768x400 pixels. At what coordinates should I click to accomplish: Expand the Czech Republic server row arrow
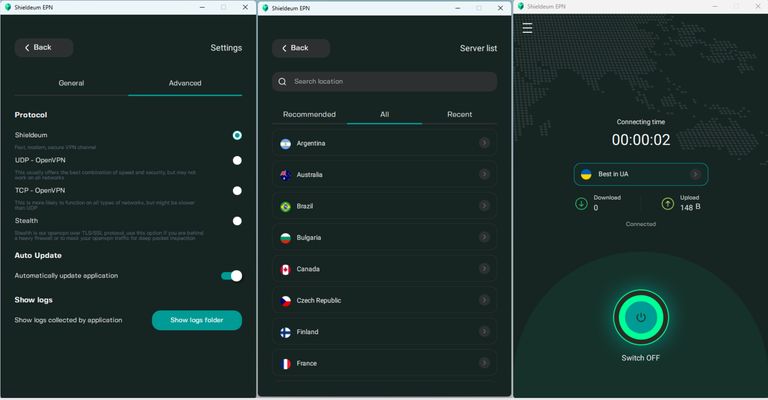(484, 300)
